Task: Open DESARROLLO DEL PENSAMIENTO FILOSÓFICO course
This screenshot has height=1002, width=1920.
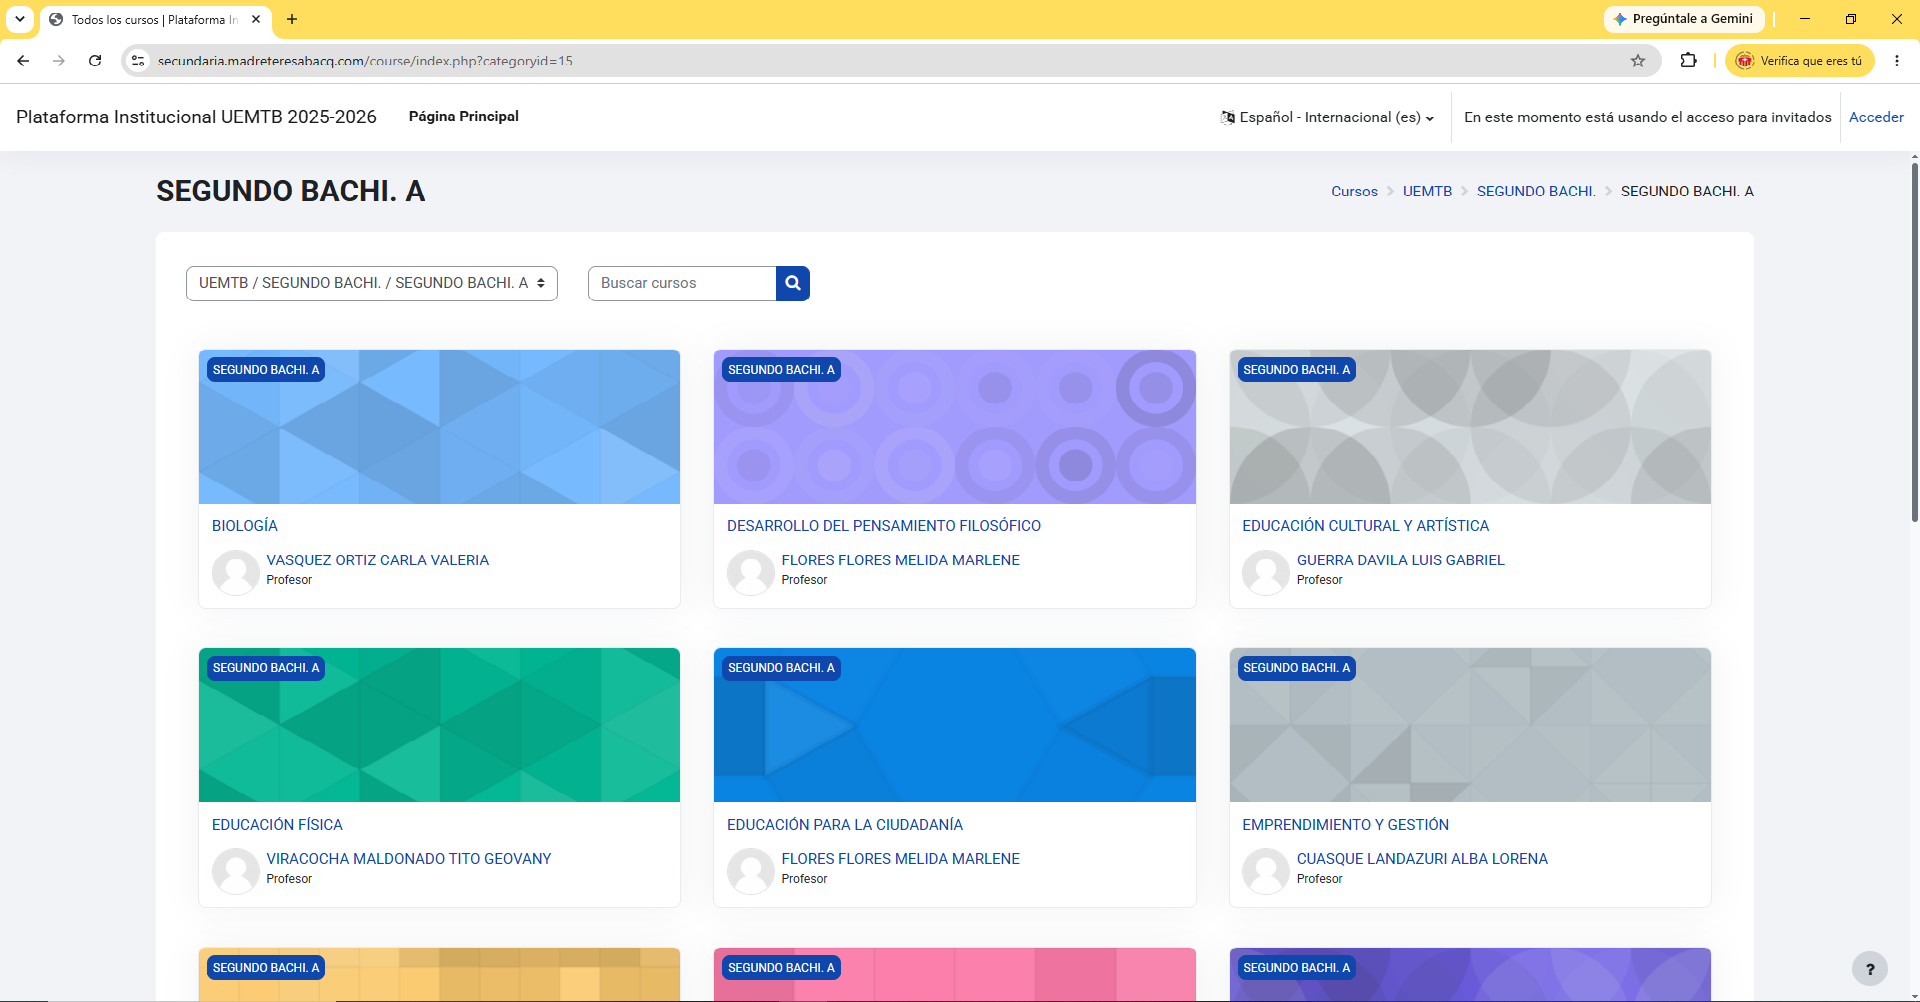Action: [884, 526]
